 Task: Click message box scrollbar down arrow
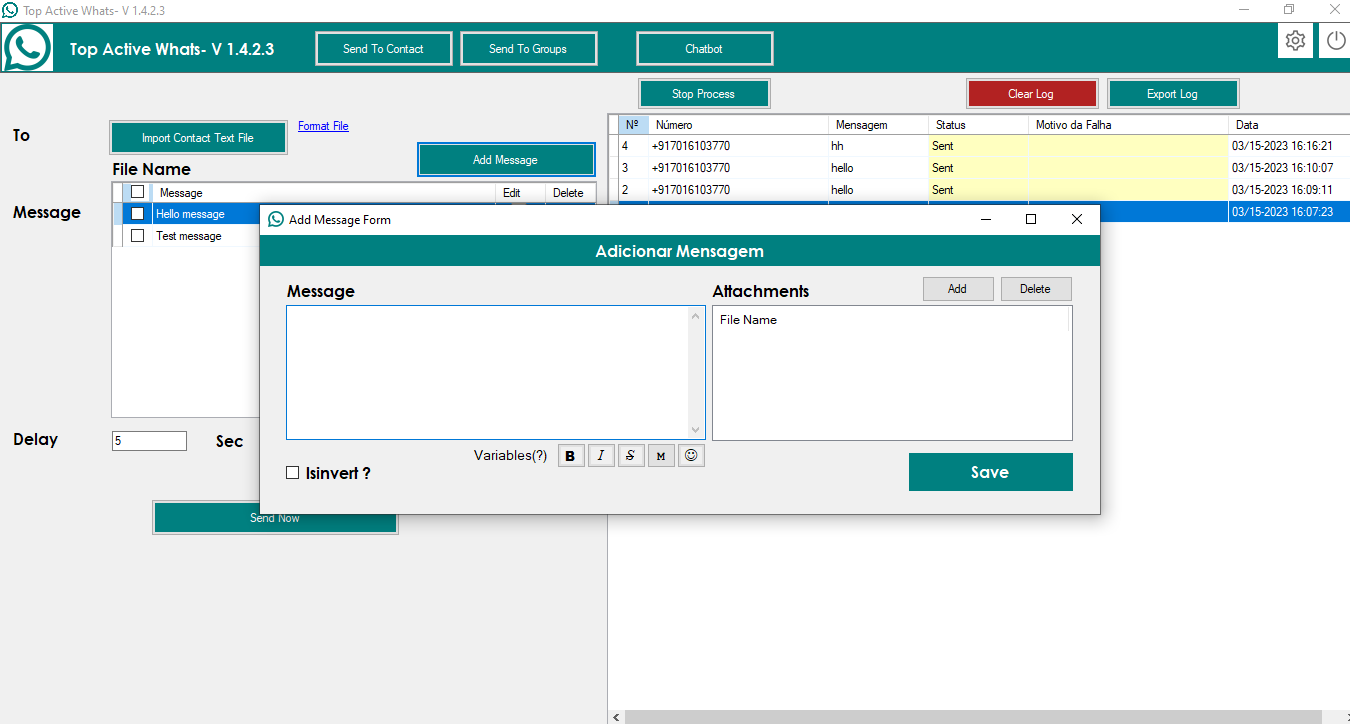click(x=697, y=429)
